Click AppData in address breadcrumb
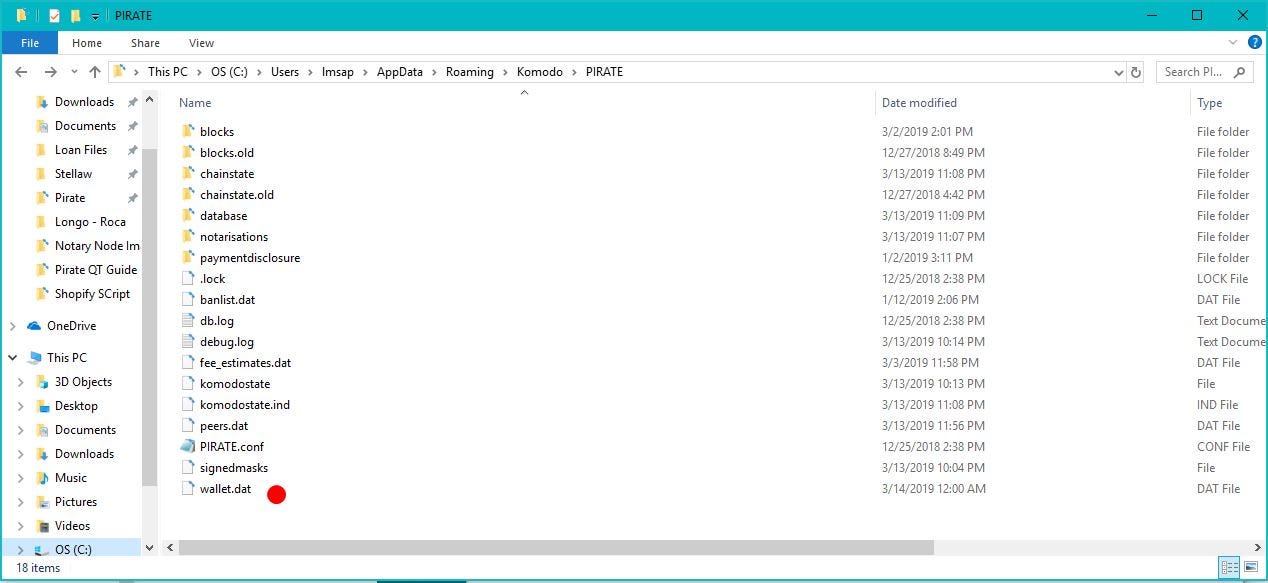Screen dimensions: 1268x583 (x=400, y=72)
